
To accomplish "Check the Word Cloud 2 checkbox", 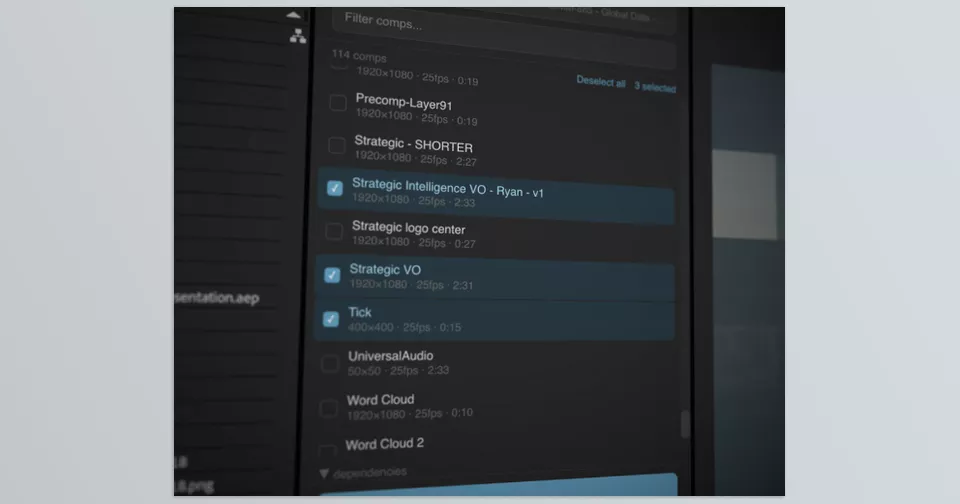I will tap(328, 452).
